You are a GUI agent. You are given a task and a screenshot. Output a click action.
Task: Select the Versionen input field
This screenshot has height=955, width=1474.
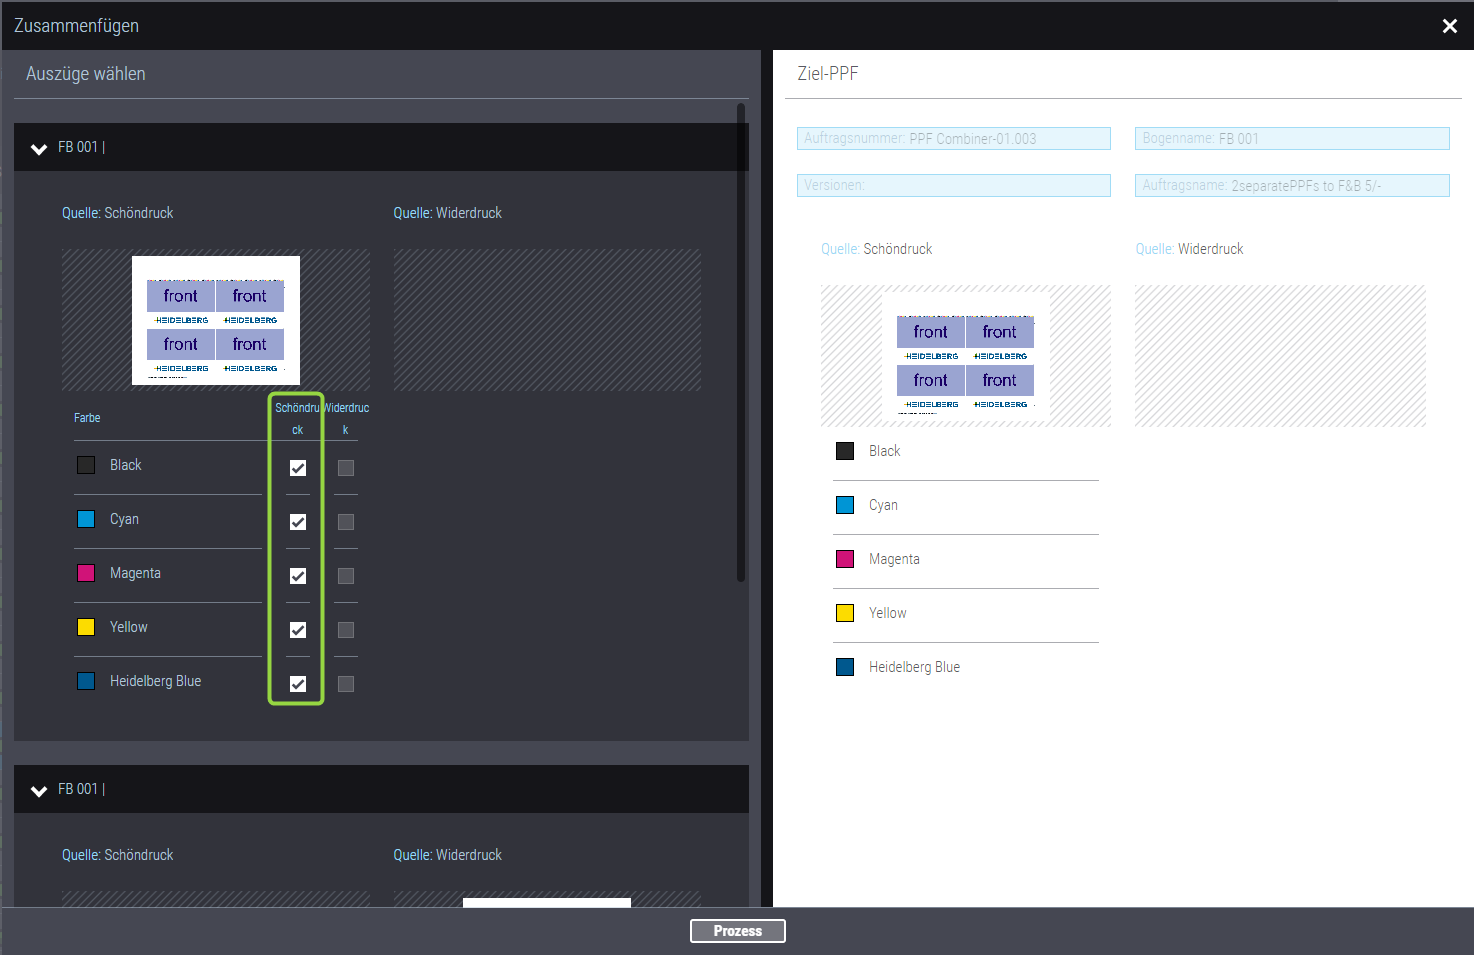953,185
